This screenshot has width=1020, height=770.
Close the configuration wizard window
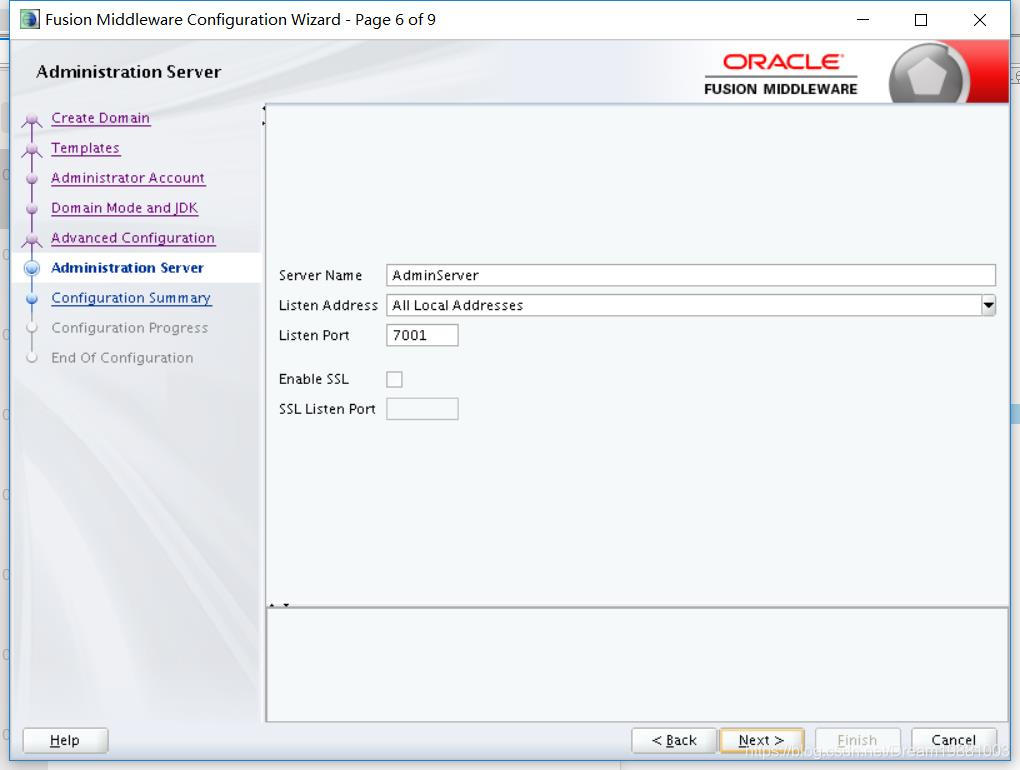tap(980, 20)
